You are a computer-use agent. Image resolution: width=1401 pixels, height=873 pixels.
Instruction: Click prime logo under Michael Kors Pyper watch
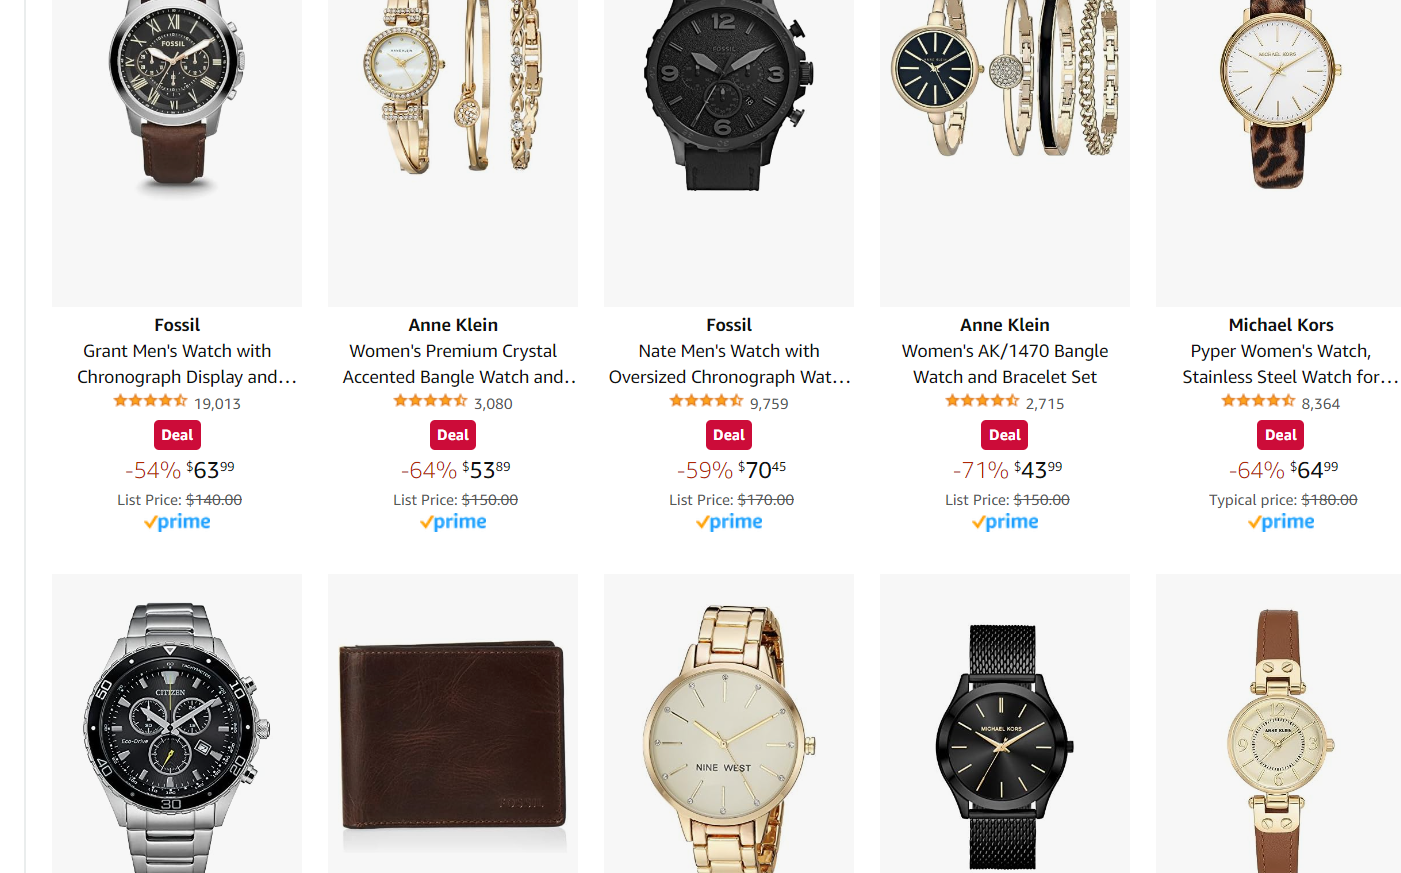pos(1281,522)
